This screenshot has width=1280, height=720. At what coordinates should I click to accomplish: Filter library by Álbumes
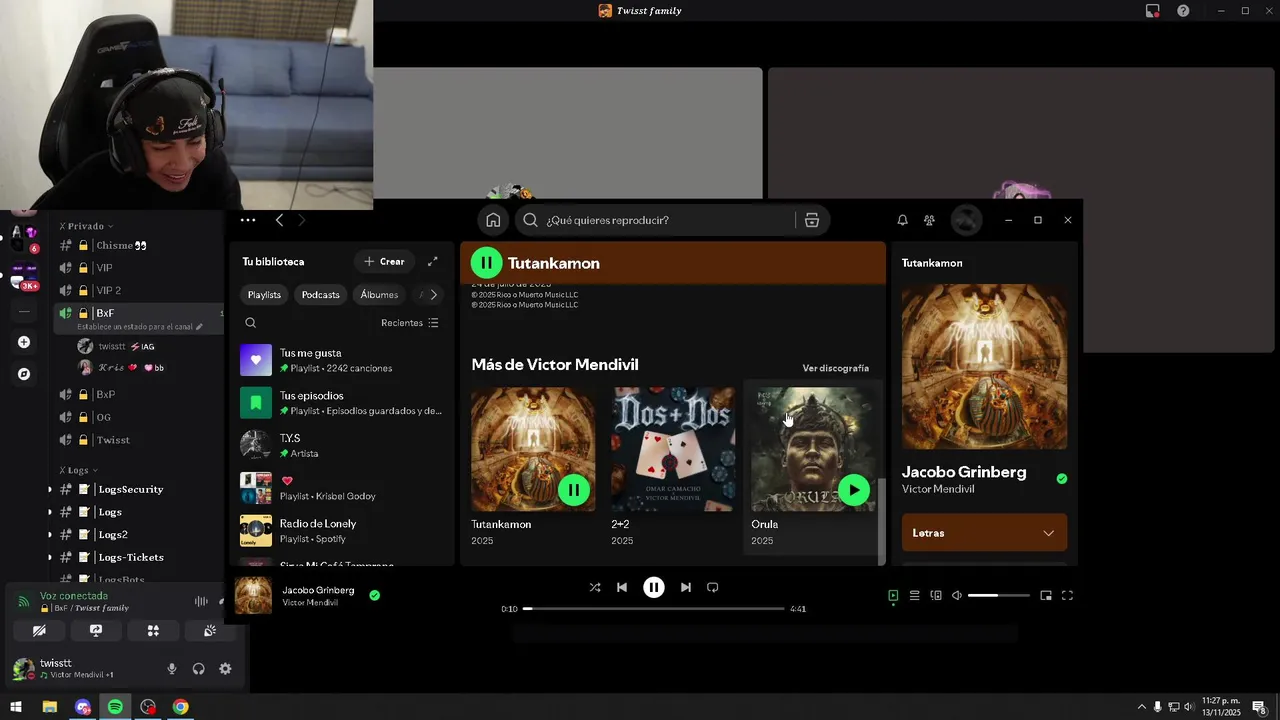379,295
